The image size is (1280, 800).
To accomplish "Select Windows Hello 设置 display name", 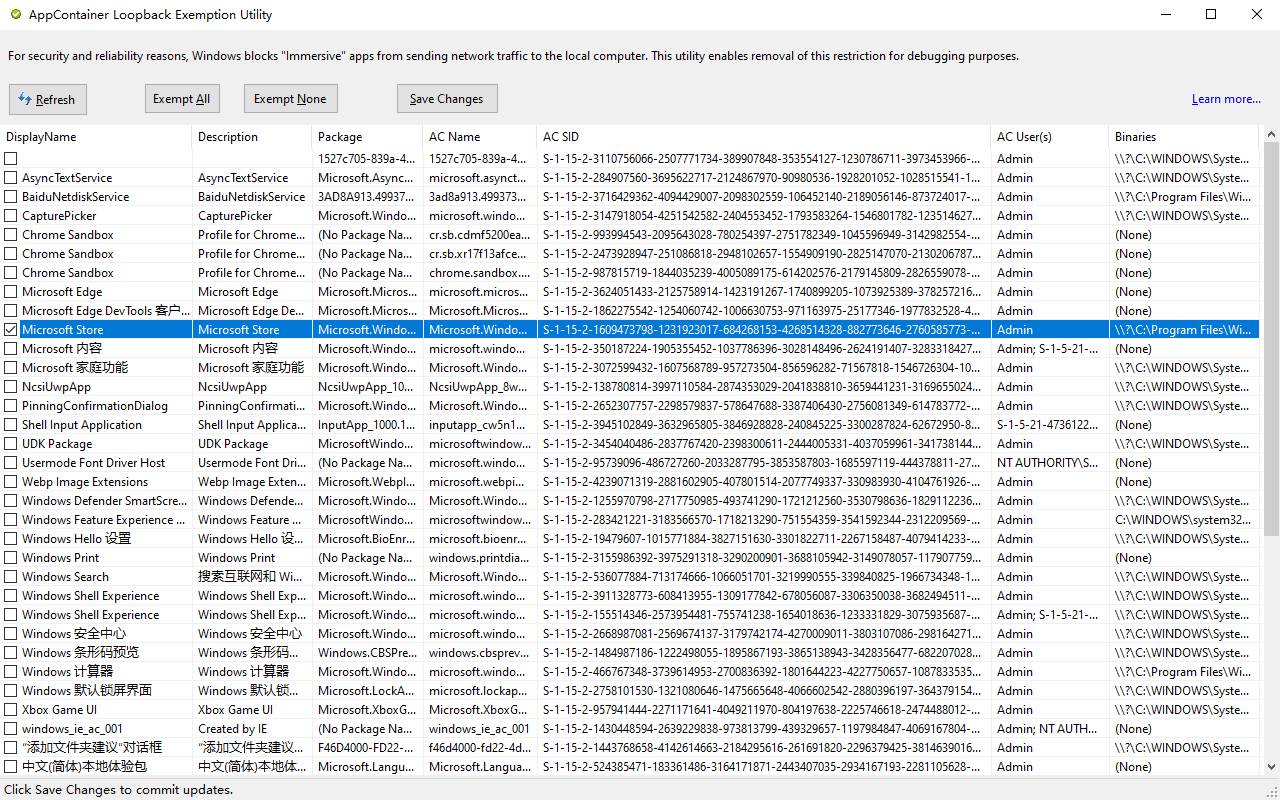I will (76, 538).
